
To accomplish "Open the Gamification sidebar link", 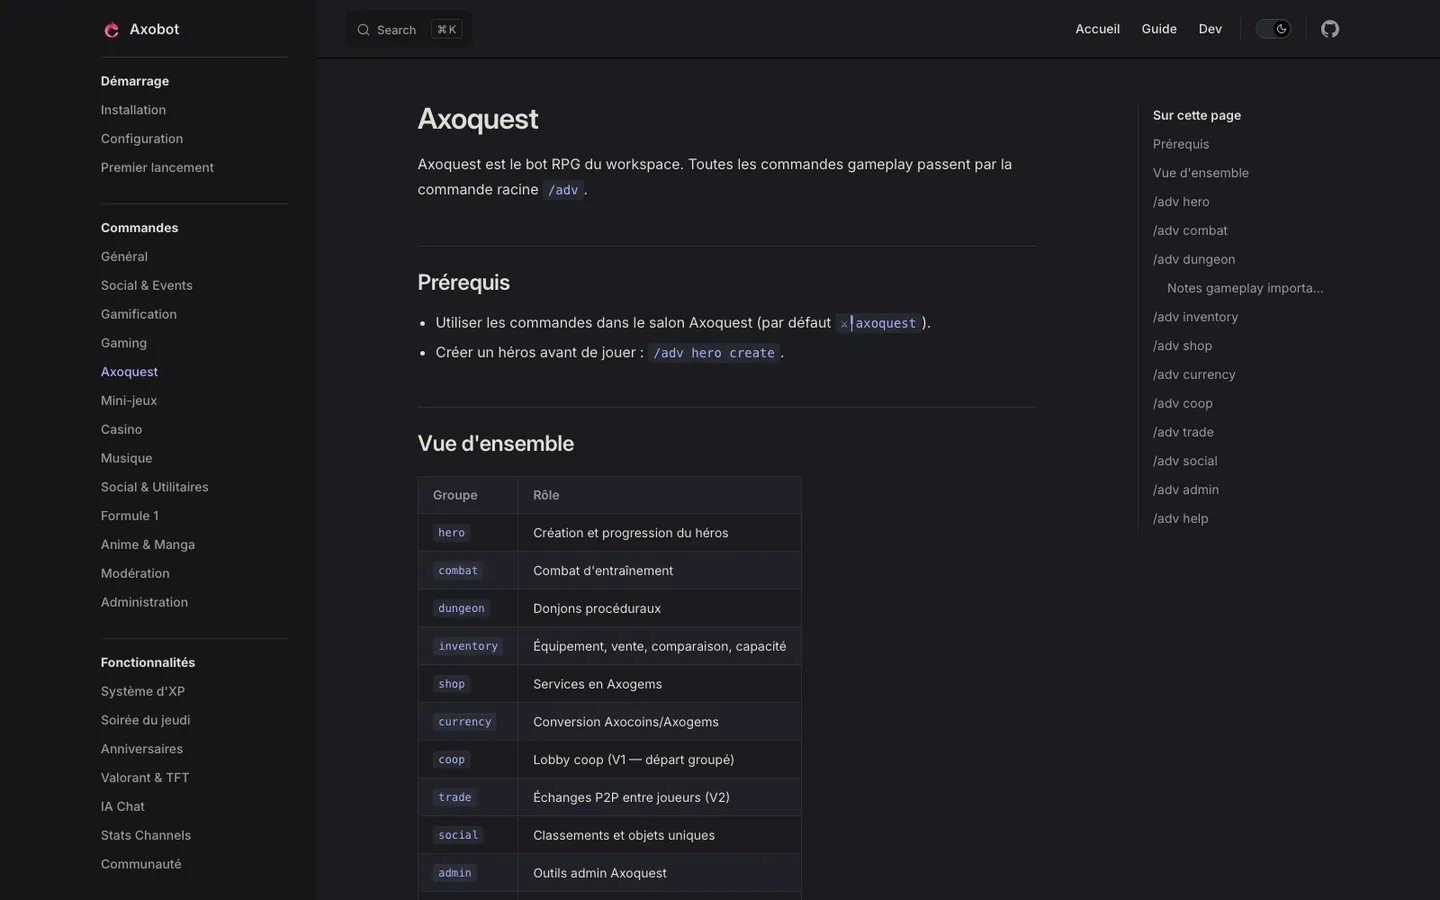I will 139,314.
